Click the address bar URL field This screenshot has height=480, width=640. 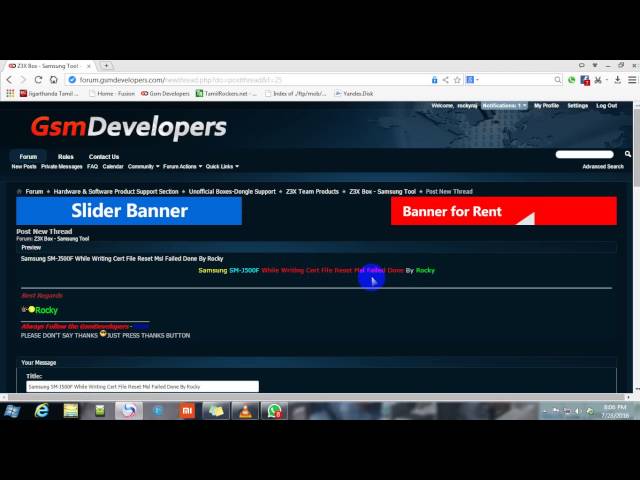tap(249, 80)
